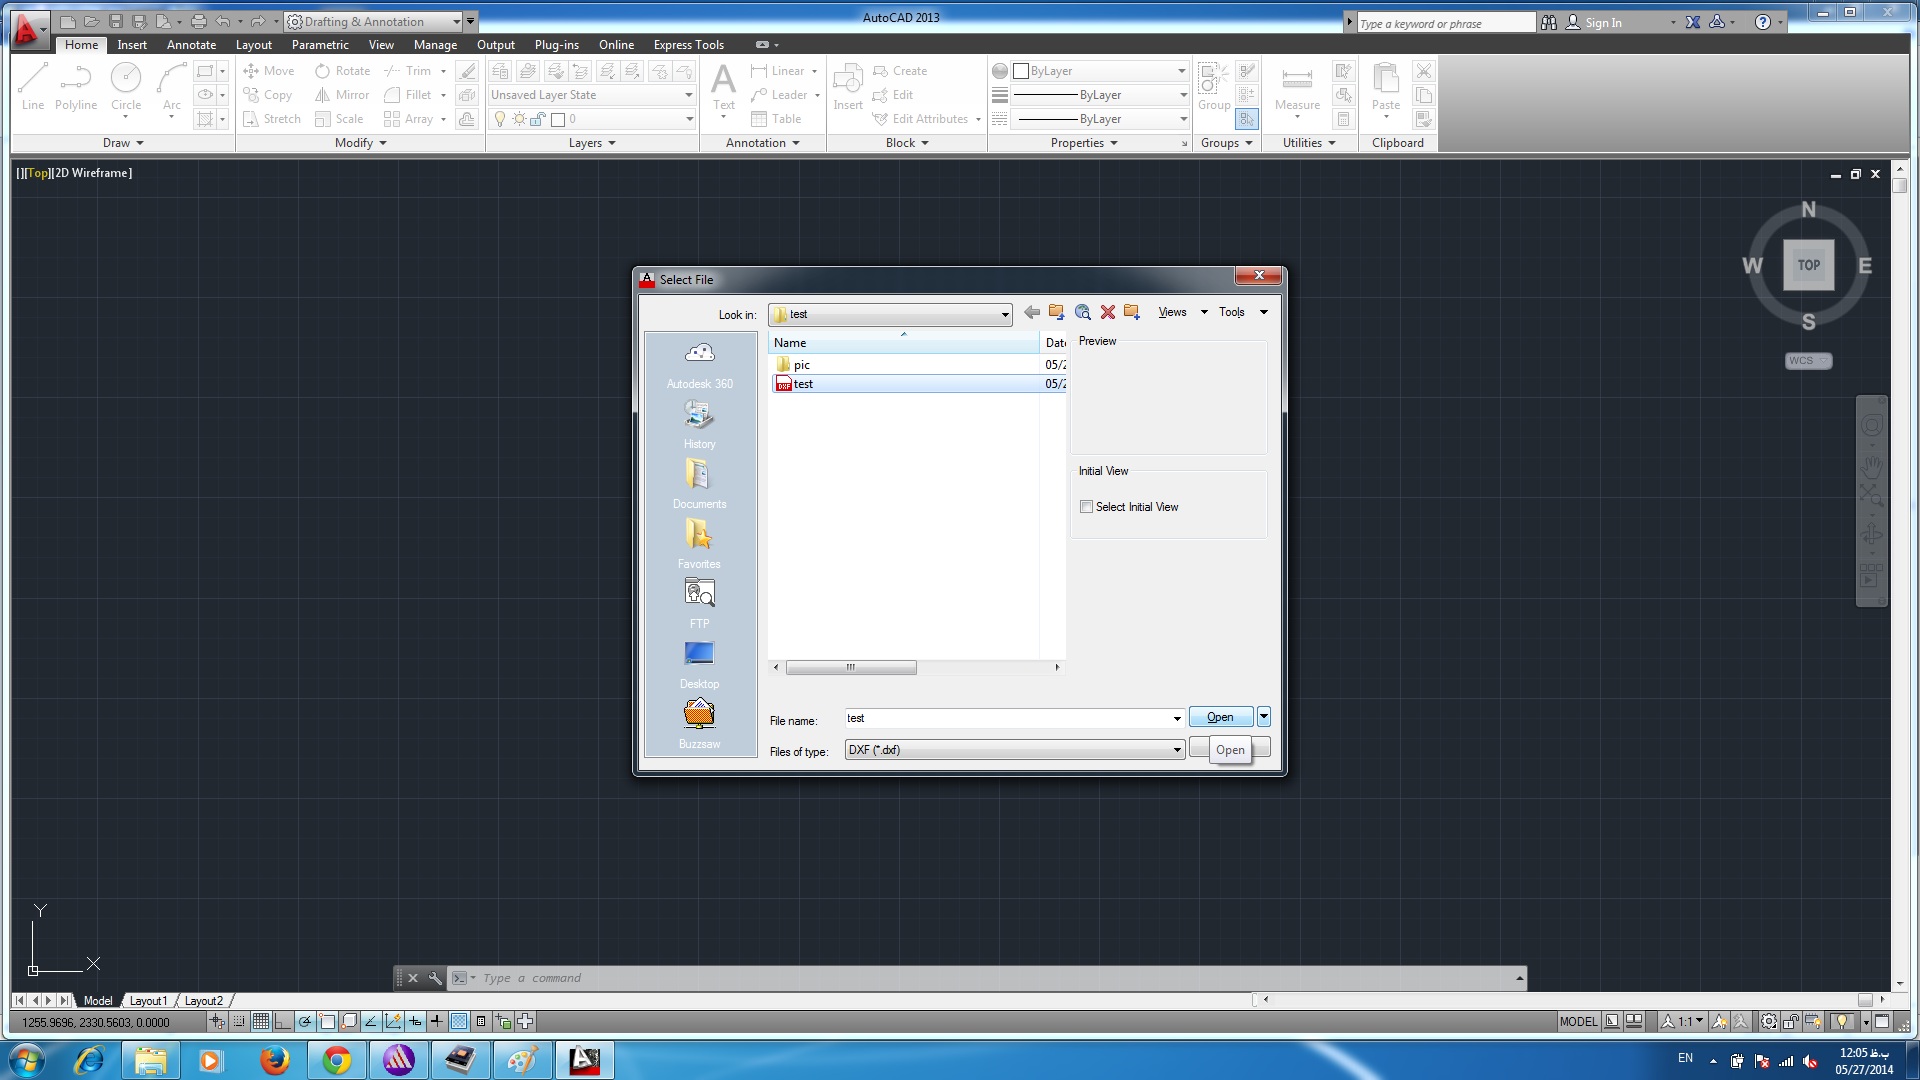Open the History places shortcut

pos(699,422)
